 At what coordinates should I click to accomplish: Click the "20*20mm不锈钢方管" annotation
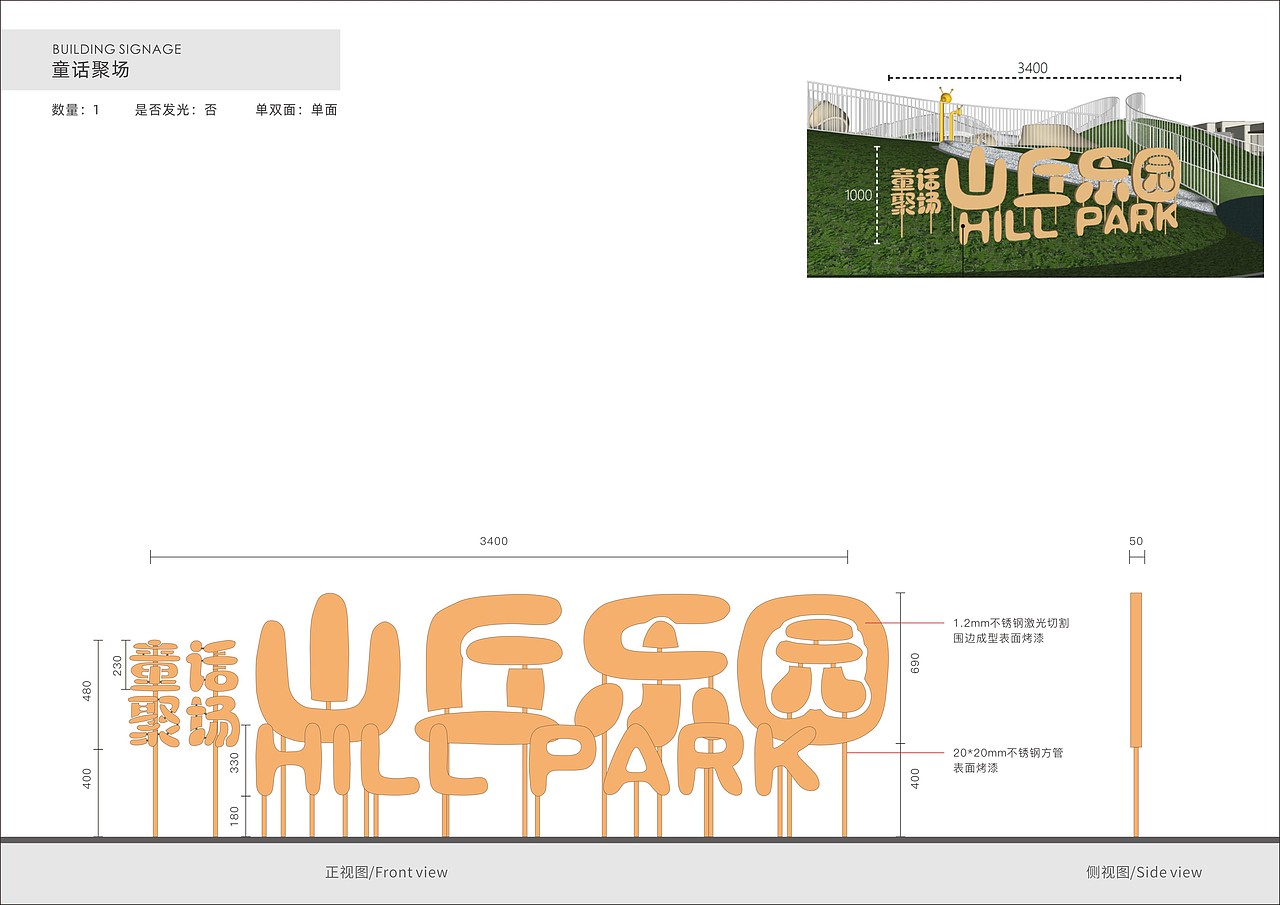(x=1008, y=752)
